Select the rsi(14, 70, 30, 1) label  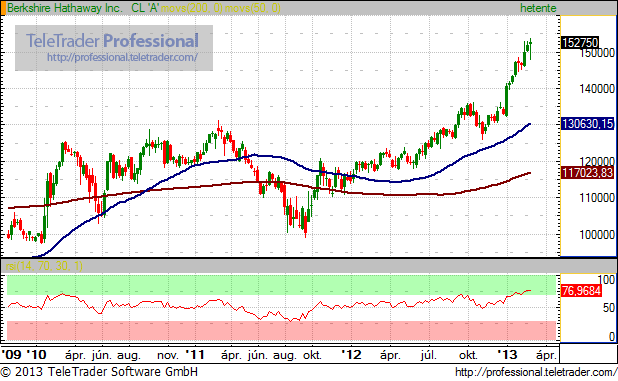coord(44,266)
